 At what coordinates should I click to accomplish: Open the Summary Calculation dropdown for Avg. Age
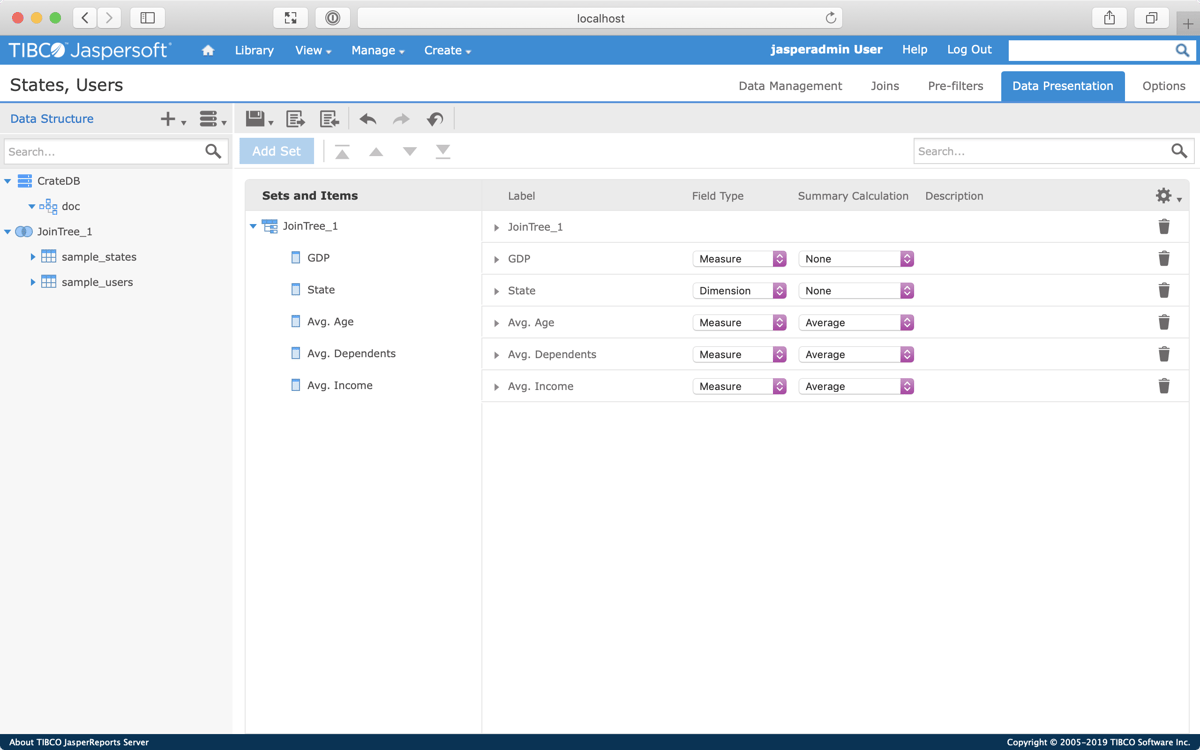[x=855, y=323]
